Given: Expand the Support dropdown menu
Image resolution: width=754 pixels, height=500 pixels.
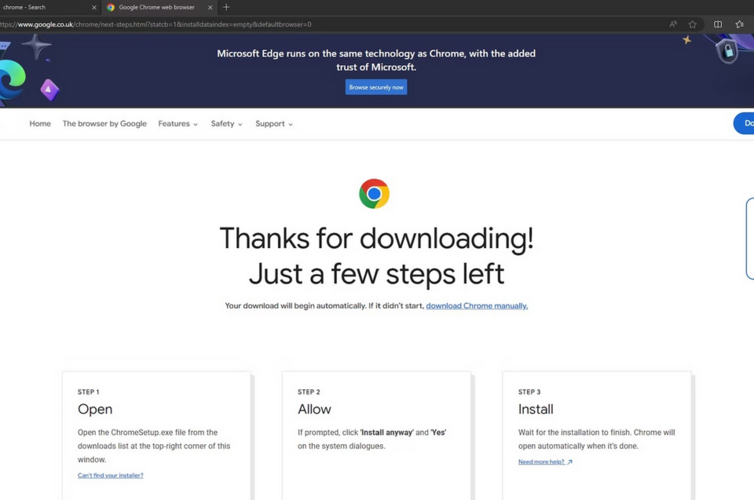Looking at the screenshot, I should point(274,124).
